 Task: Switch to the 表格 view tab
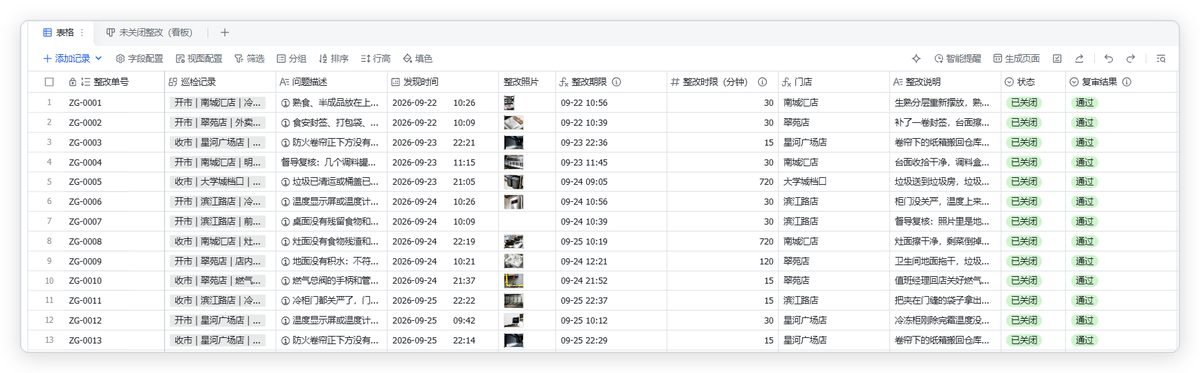59,32
